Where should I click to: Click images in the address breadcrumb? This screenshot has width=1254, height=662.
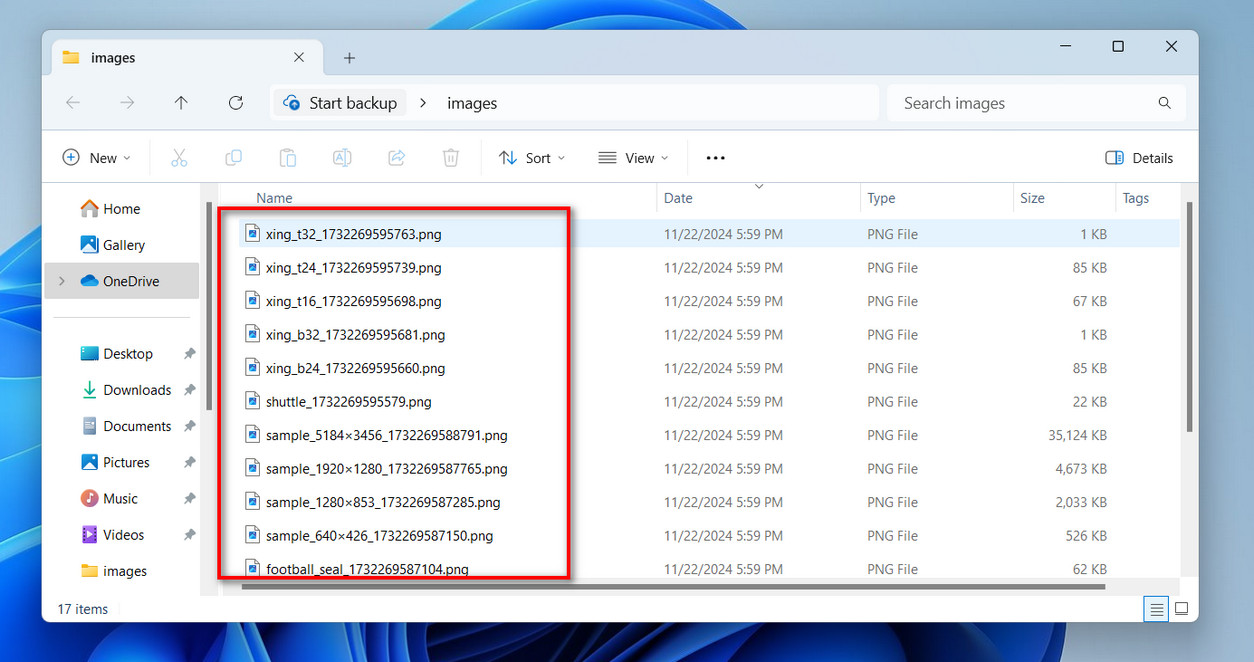tap(472, 103)
